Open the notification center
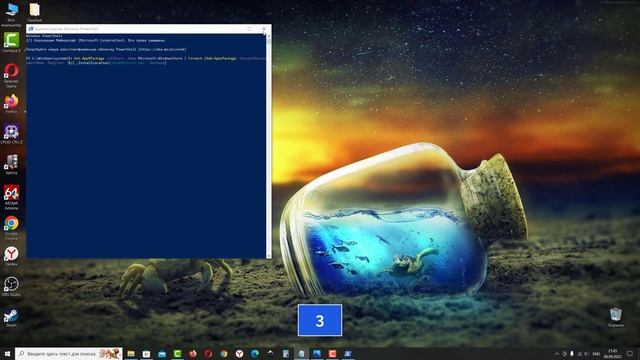 [x=630, y=353]
